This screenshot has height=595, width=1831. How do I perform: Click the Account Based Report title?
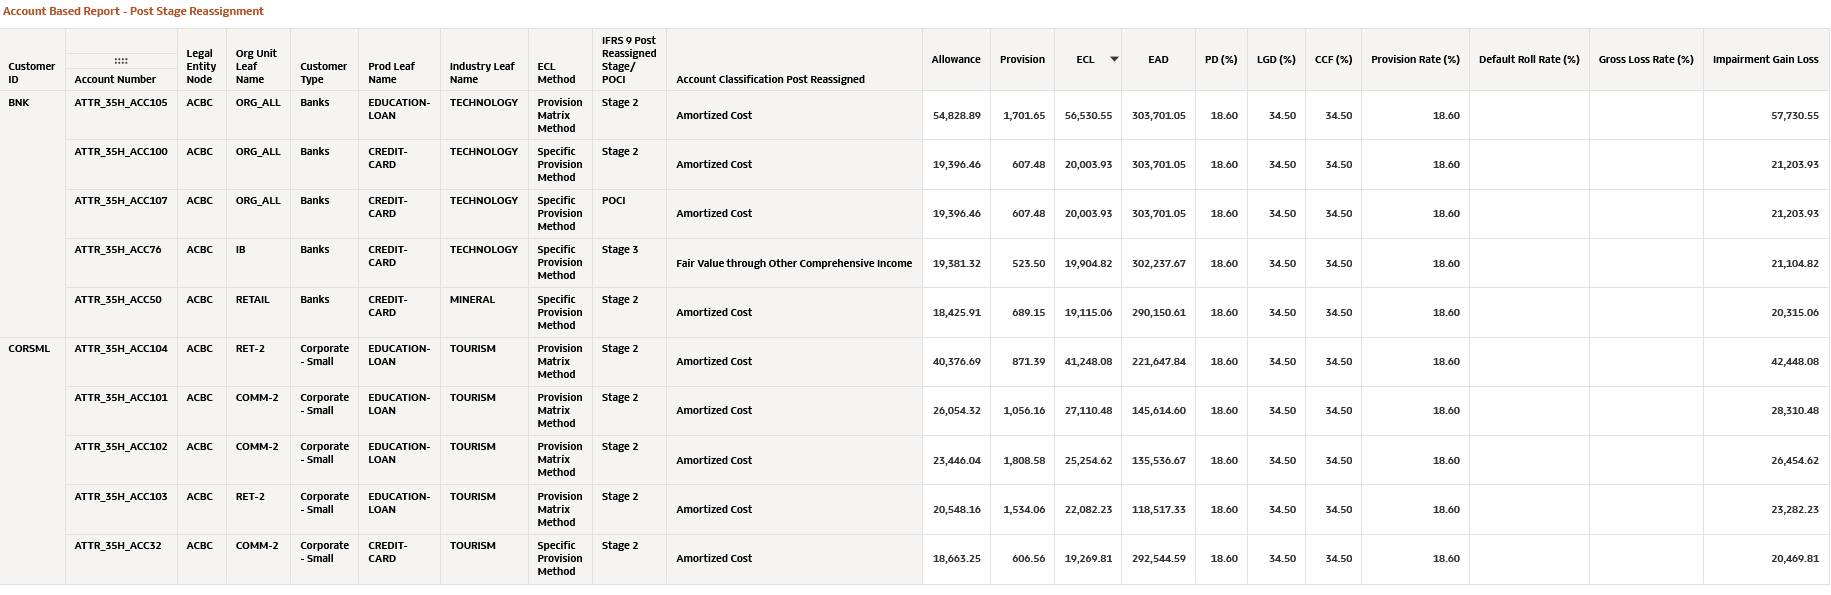click(x=133, y=12)
